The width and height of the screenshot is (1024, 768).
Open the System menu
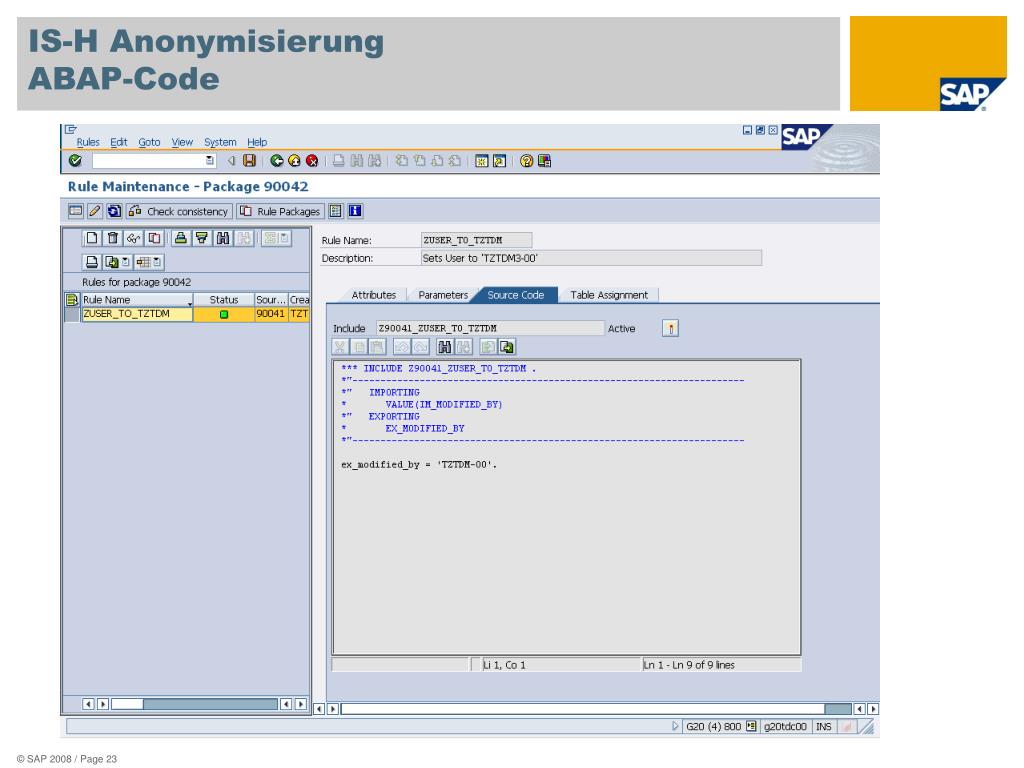tap(220, 142)
